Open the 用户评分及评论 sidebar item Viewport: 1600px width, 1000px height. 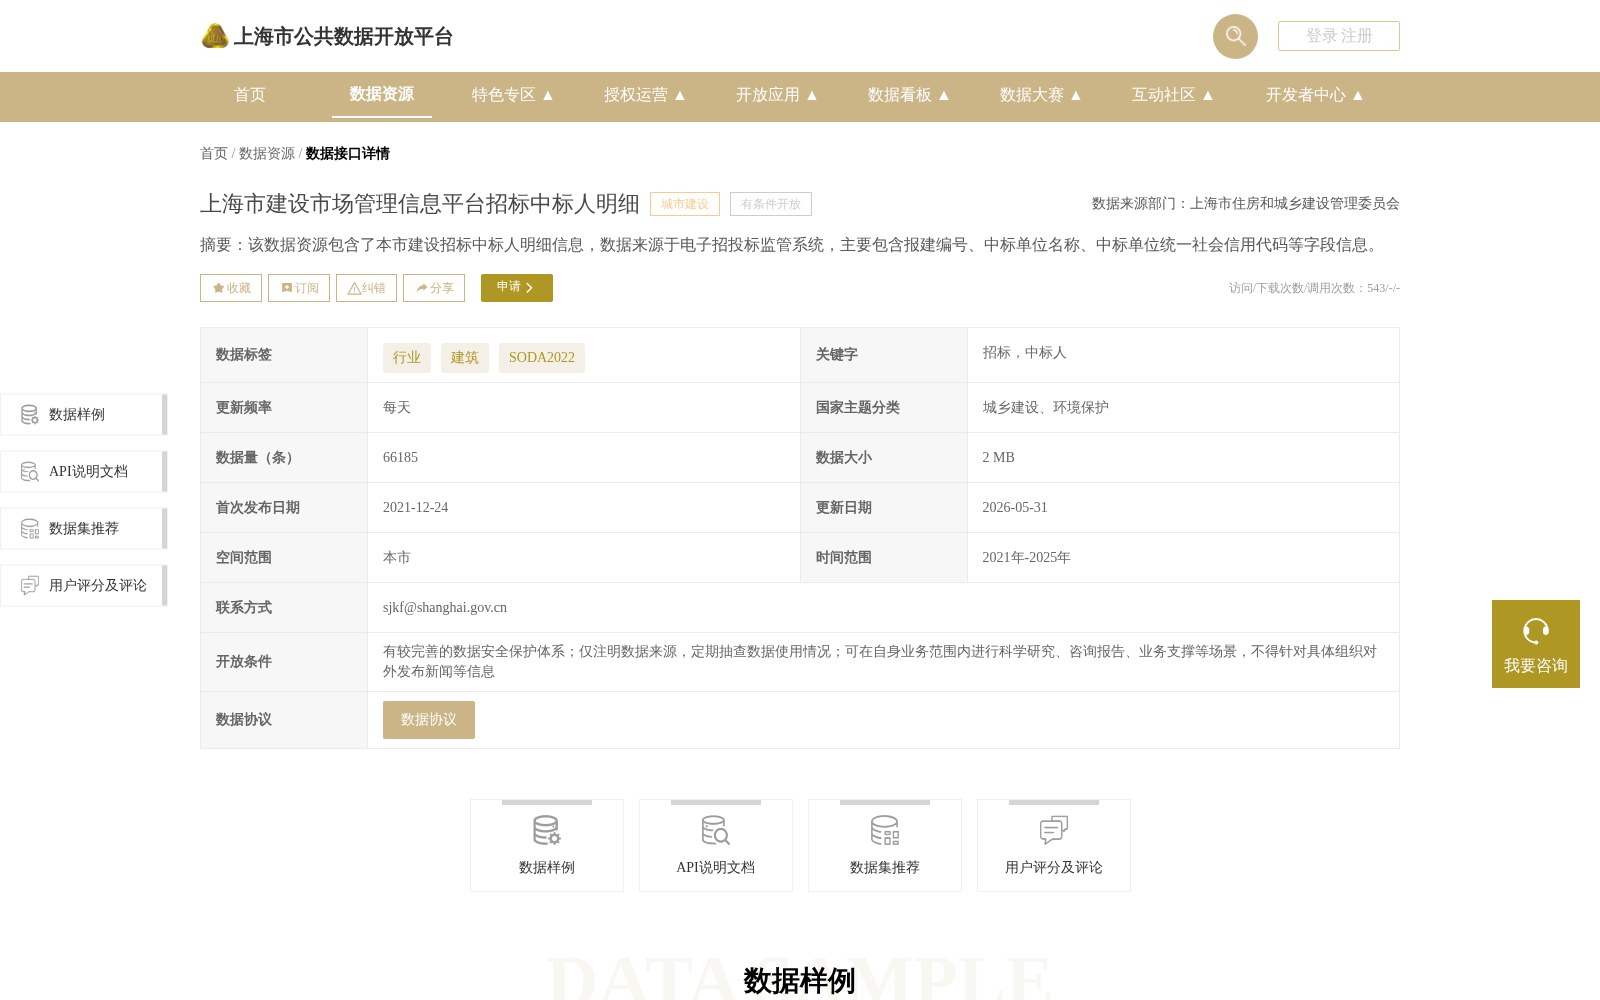coord(83,585)
